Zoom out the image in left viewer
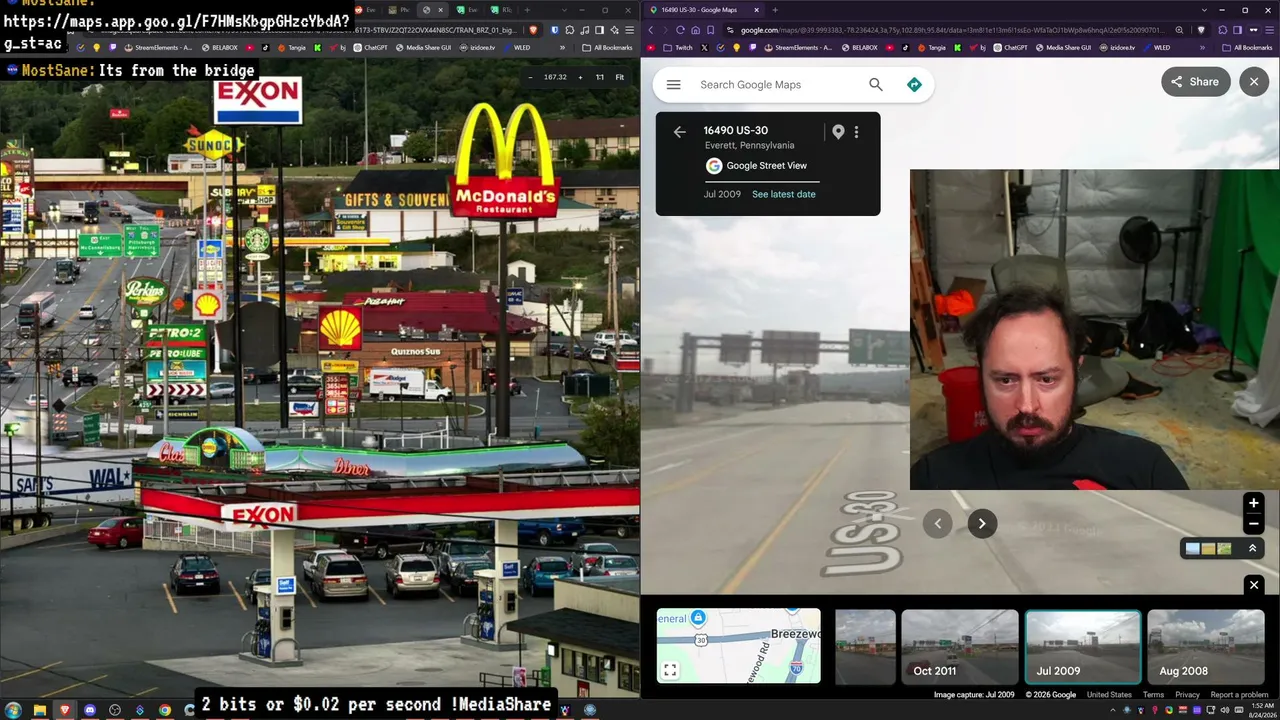This screenshot has width=1280, height=720. click(531, 77)
